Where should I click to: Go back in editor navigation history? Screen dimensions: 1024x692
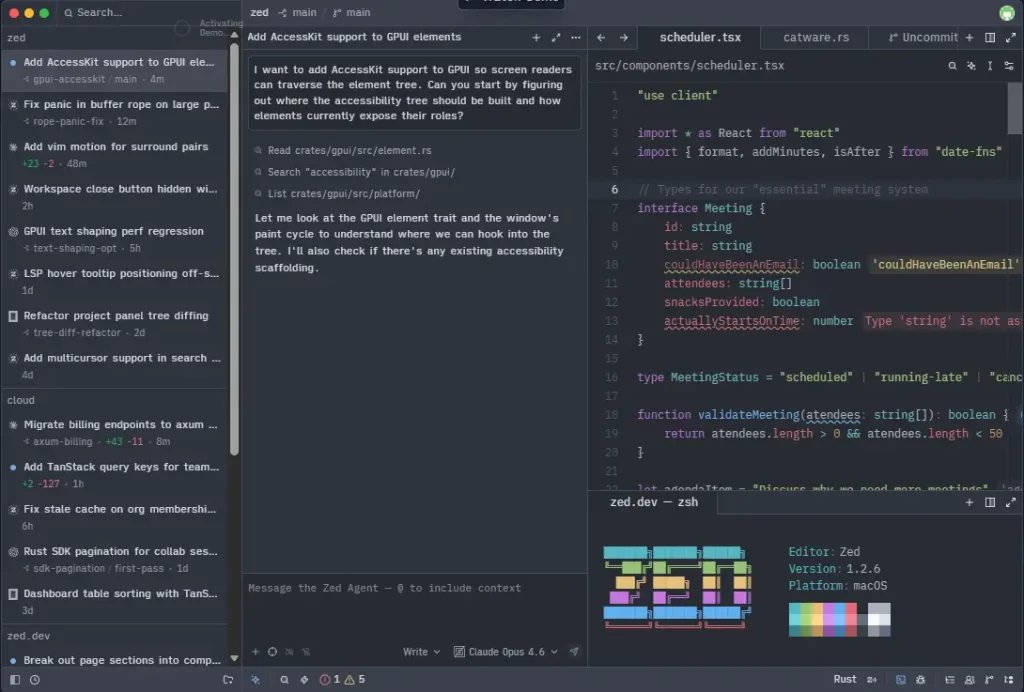(601, 37)
